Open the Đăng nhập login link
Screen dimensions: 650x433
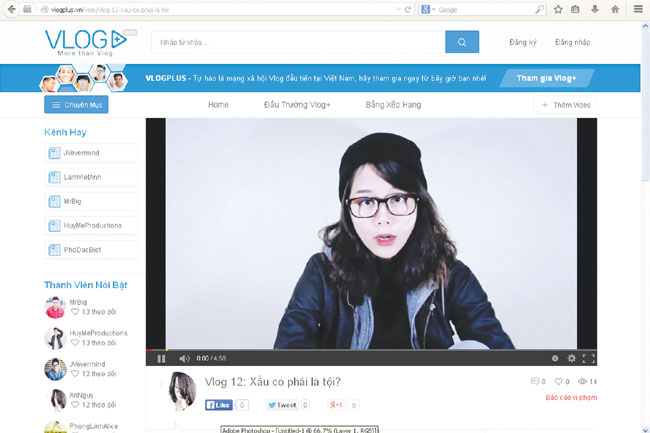(572, 42)
